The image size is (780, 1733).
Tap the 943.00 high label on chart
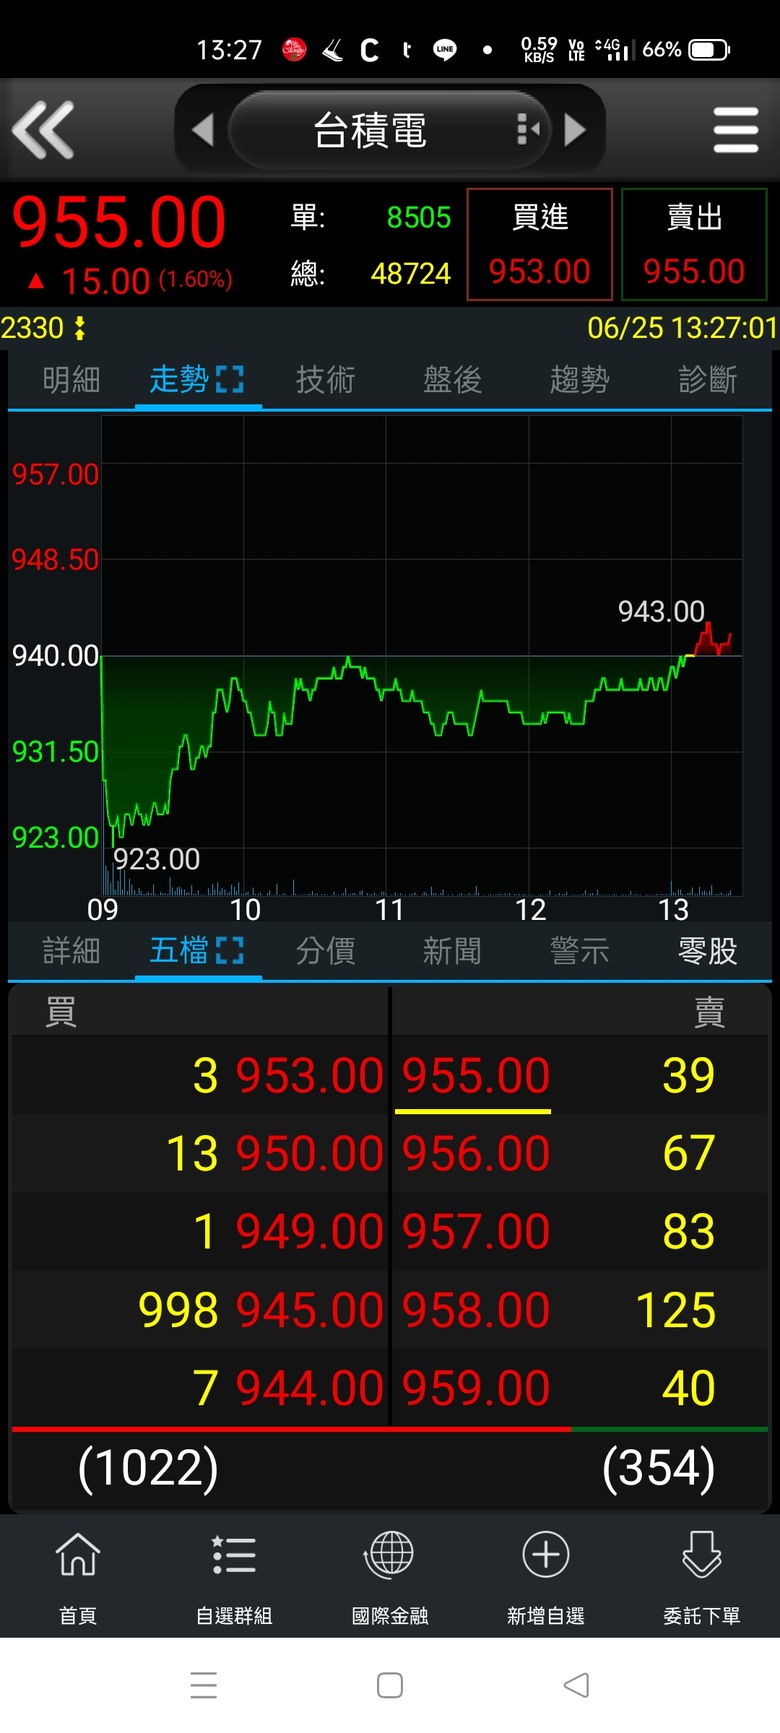click(661, 611)
